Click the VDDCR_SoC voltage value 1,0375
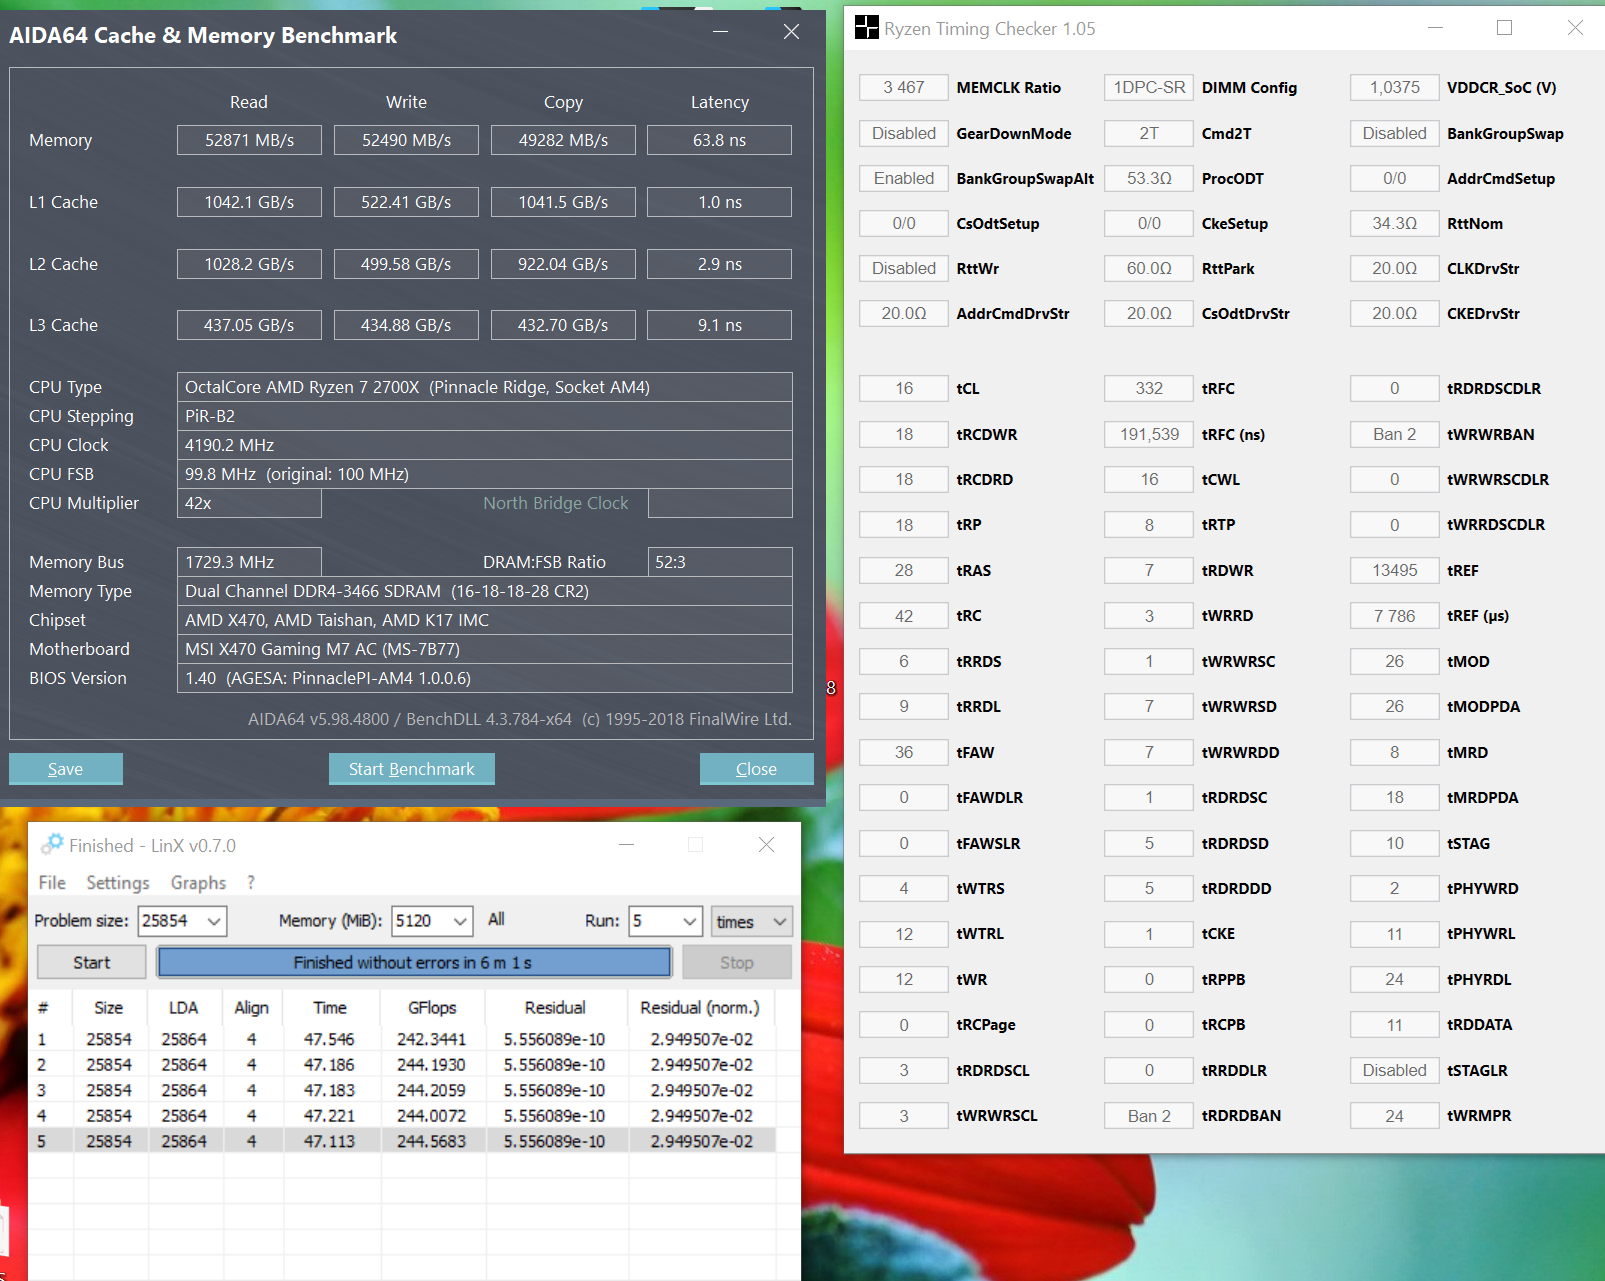The width and height of the screenshot is (1605, 1281). [1395, 87]
